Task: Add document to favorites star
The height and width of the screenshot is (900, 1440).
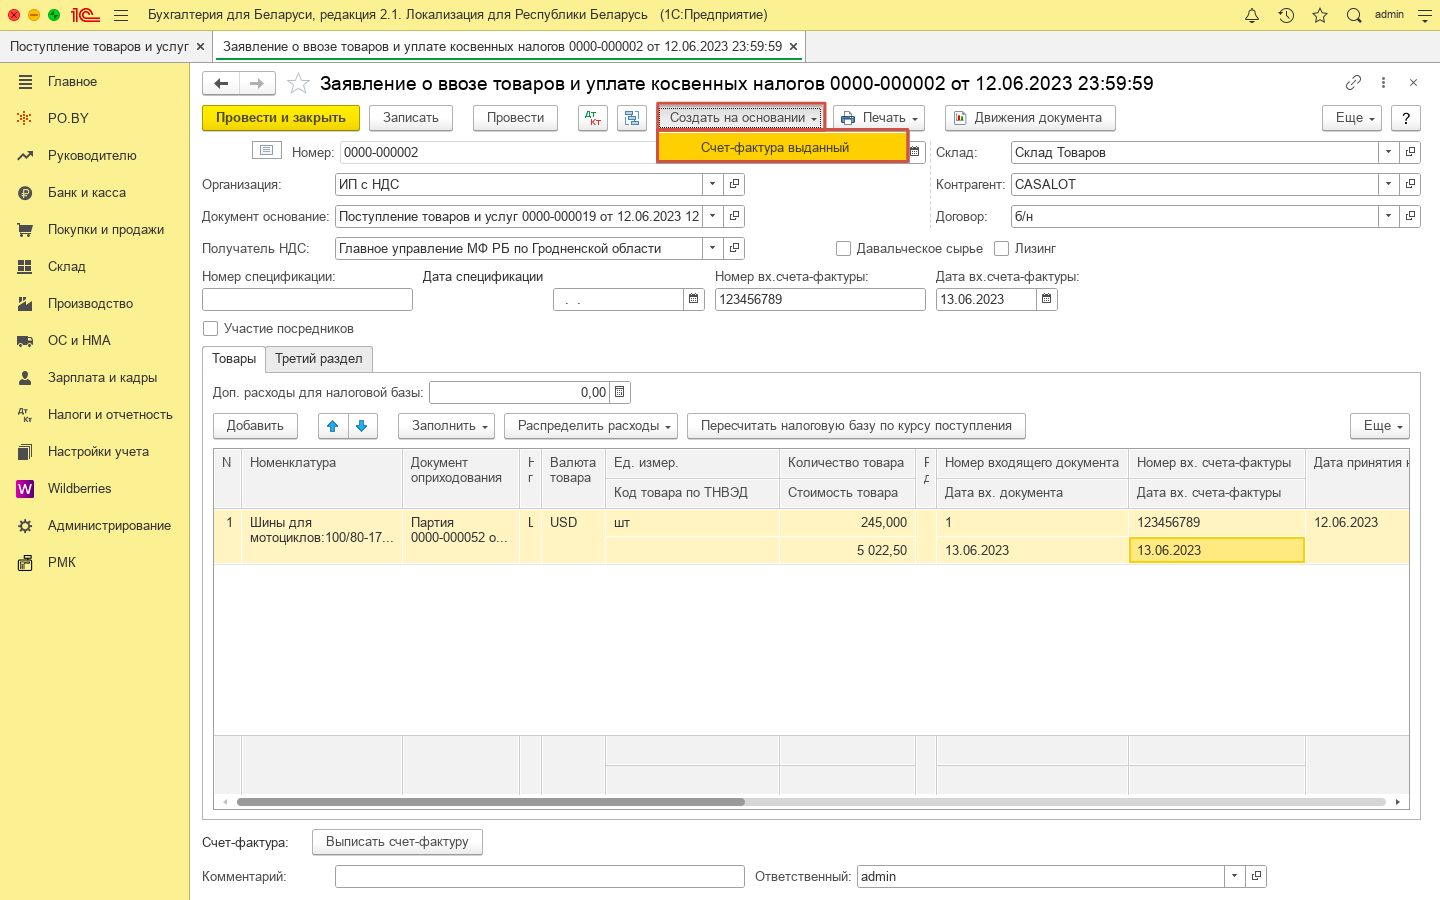Action: tap(298, 84)
